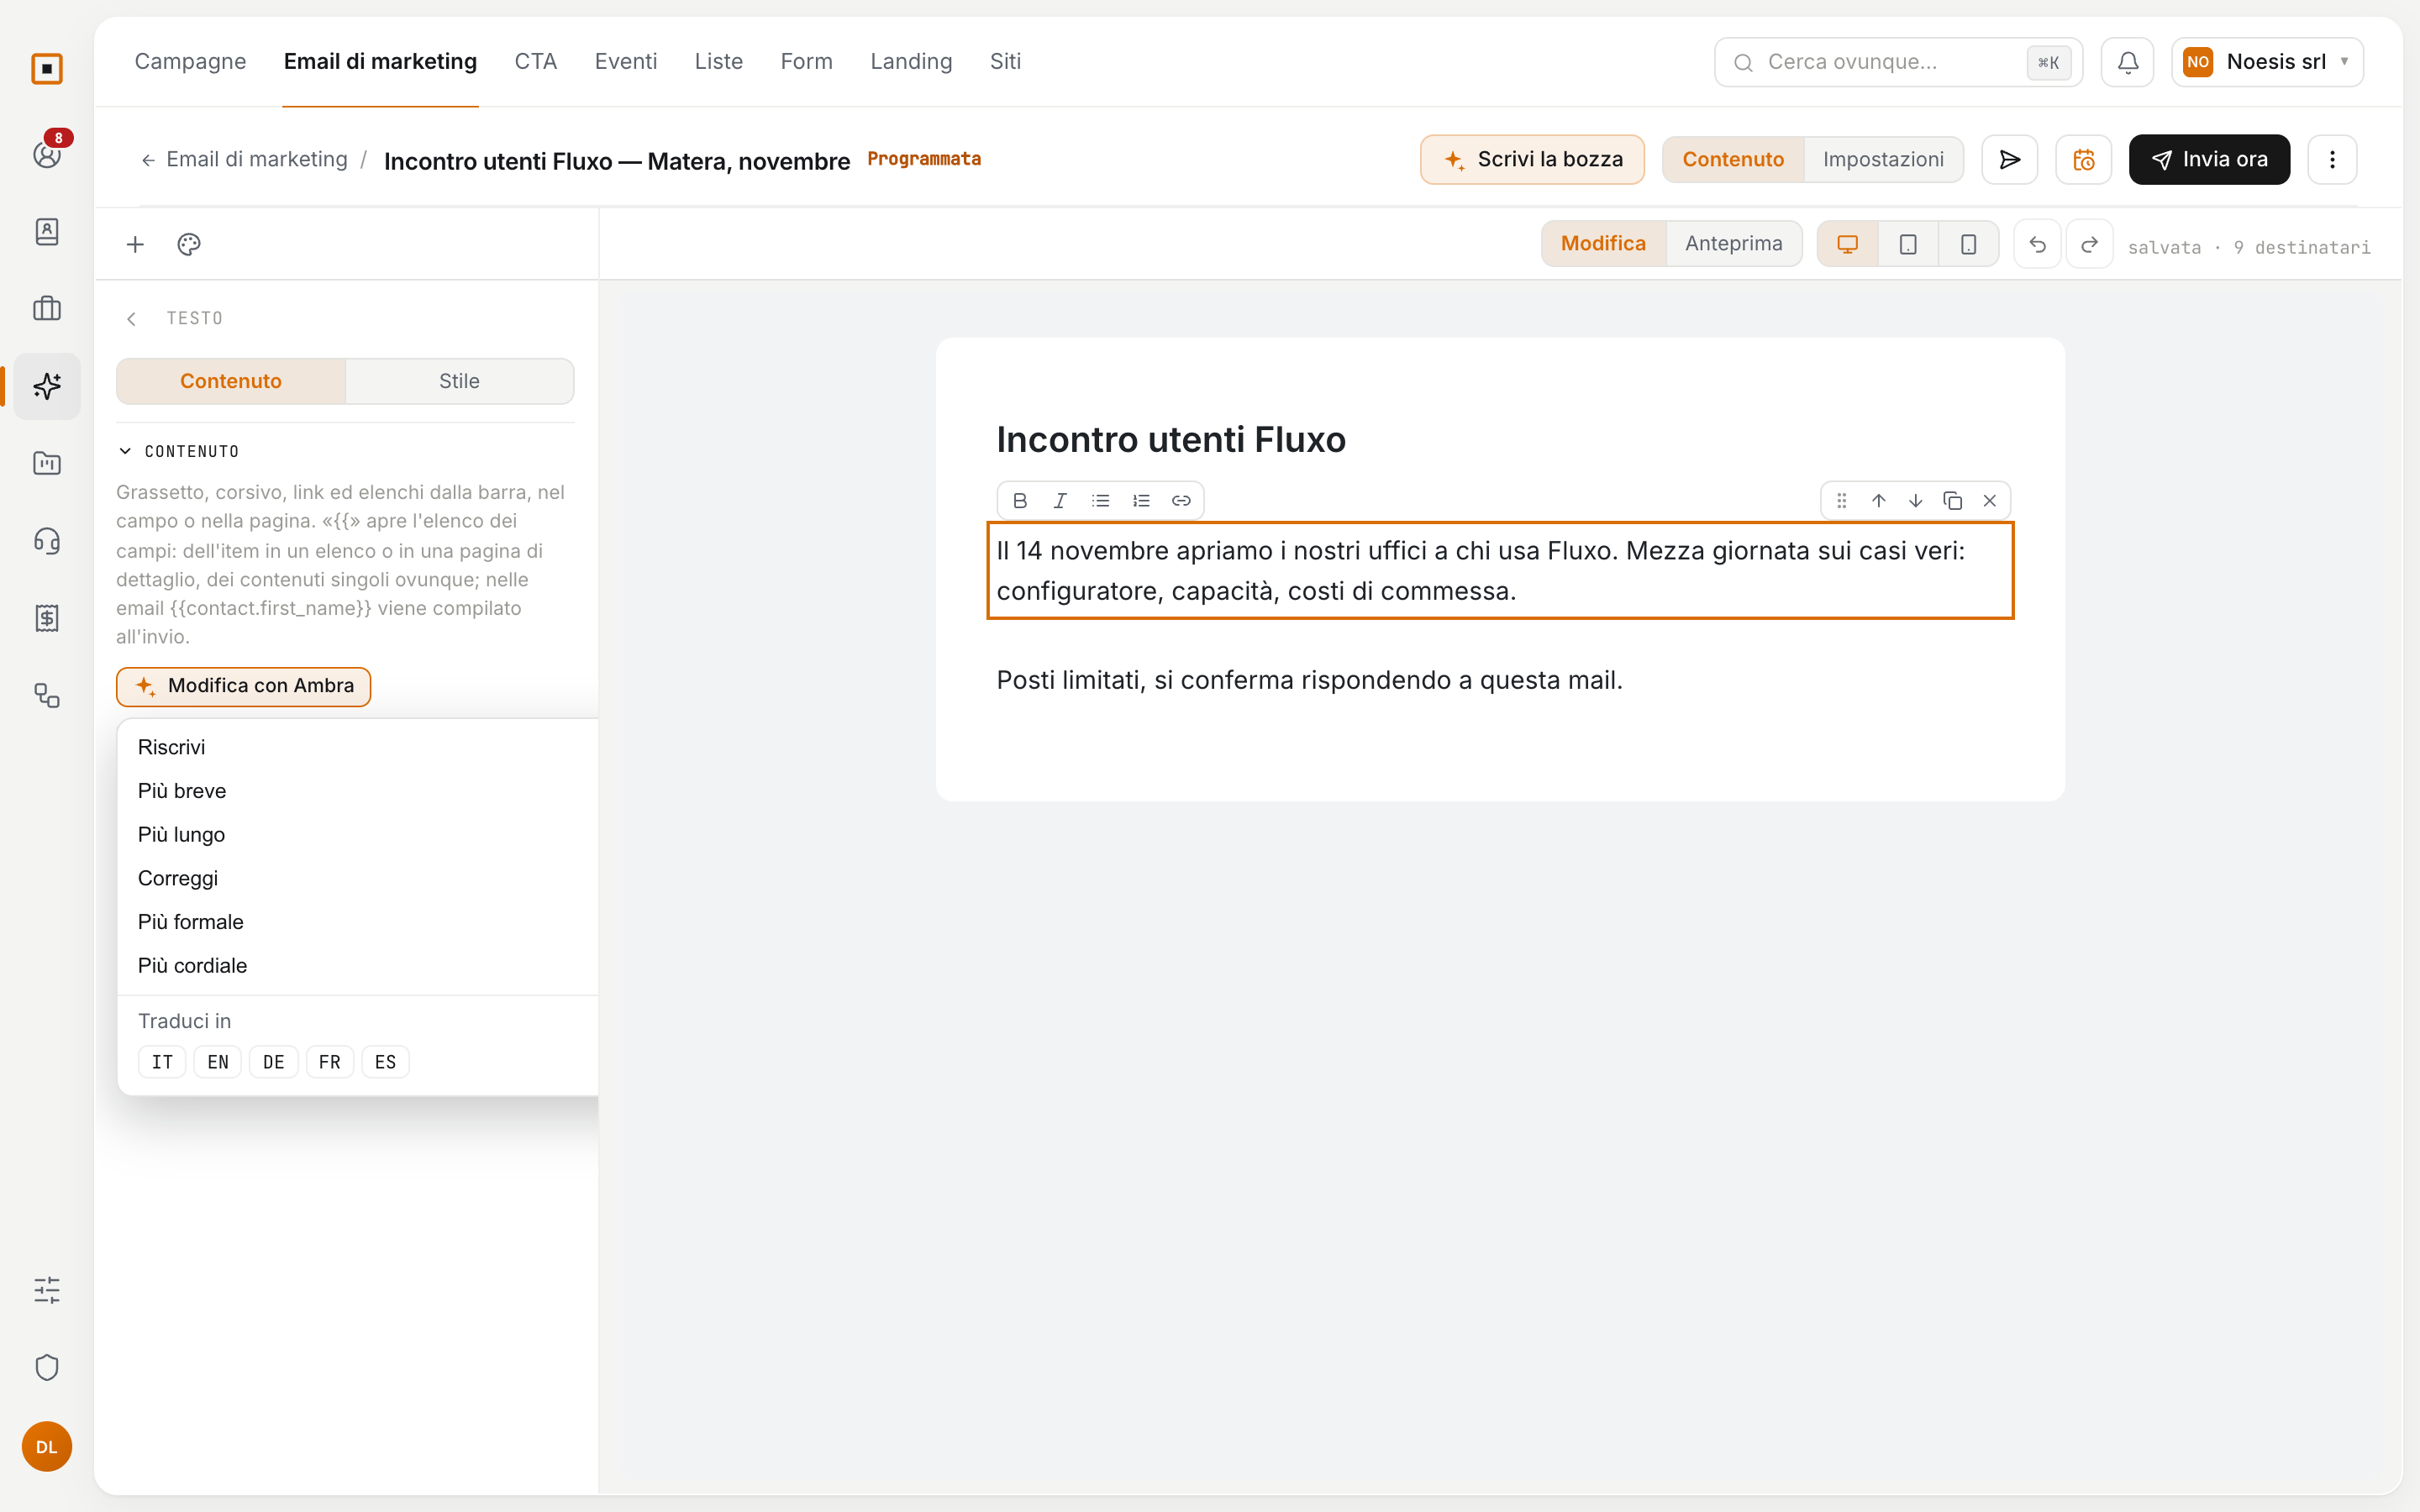This screenshot has height=1512, width=2420.
Task: Grab the block drag handle
Action: pyautogui.click(x=1842, y=501)
